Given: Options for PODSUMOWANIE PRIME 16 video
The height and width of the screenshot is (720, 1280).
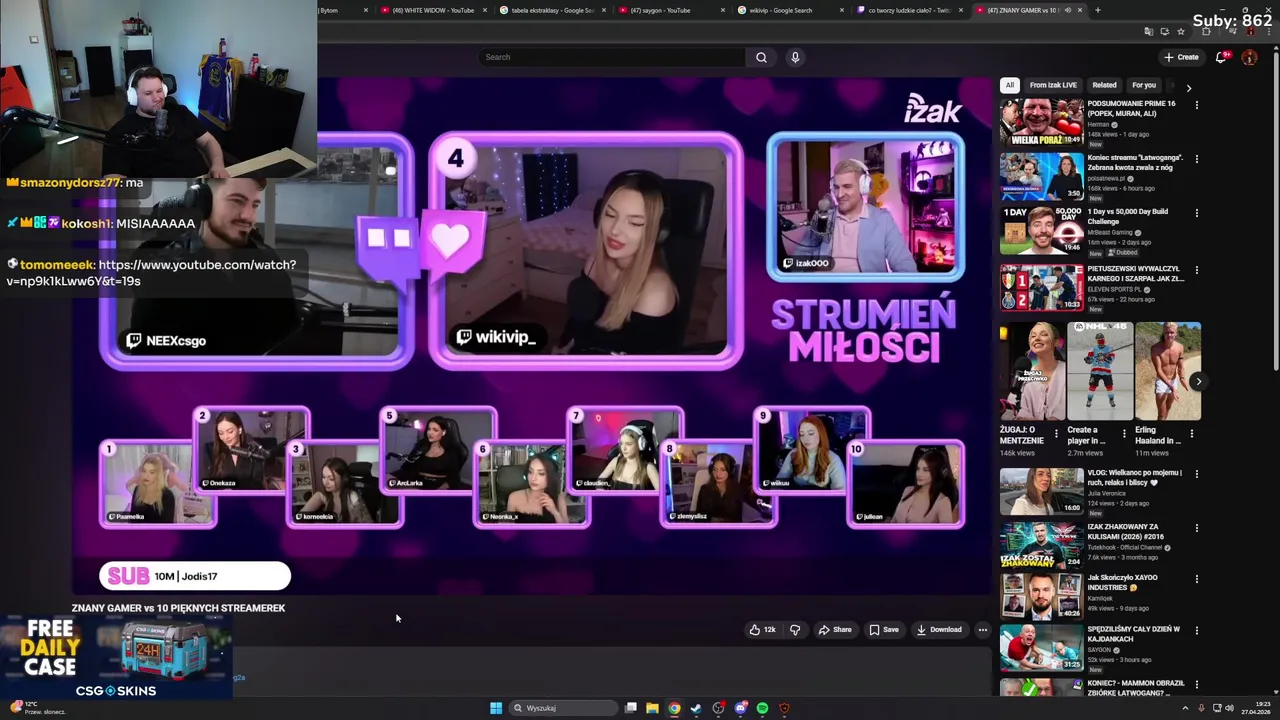Looking at the screenshot, I should pyautogui.click(x=1196, y=104).
